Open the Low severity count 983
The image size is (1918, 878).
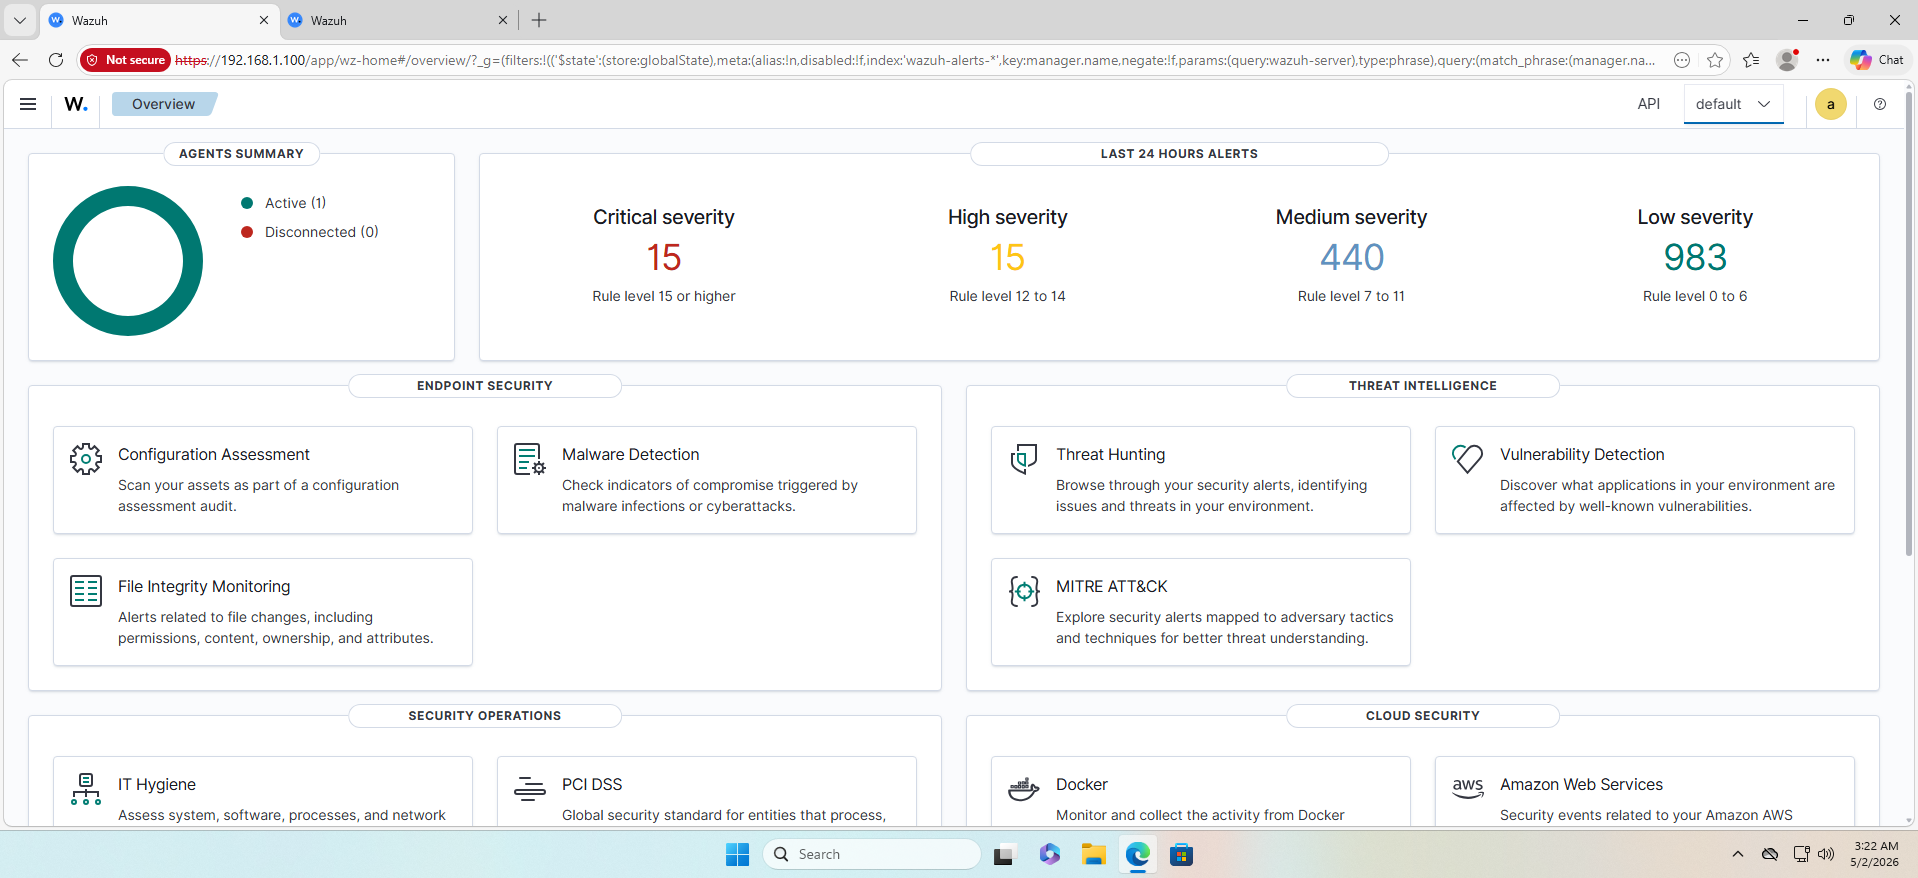(1695, 258)
